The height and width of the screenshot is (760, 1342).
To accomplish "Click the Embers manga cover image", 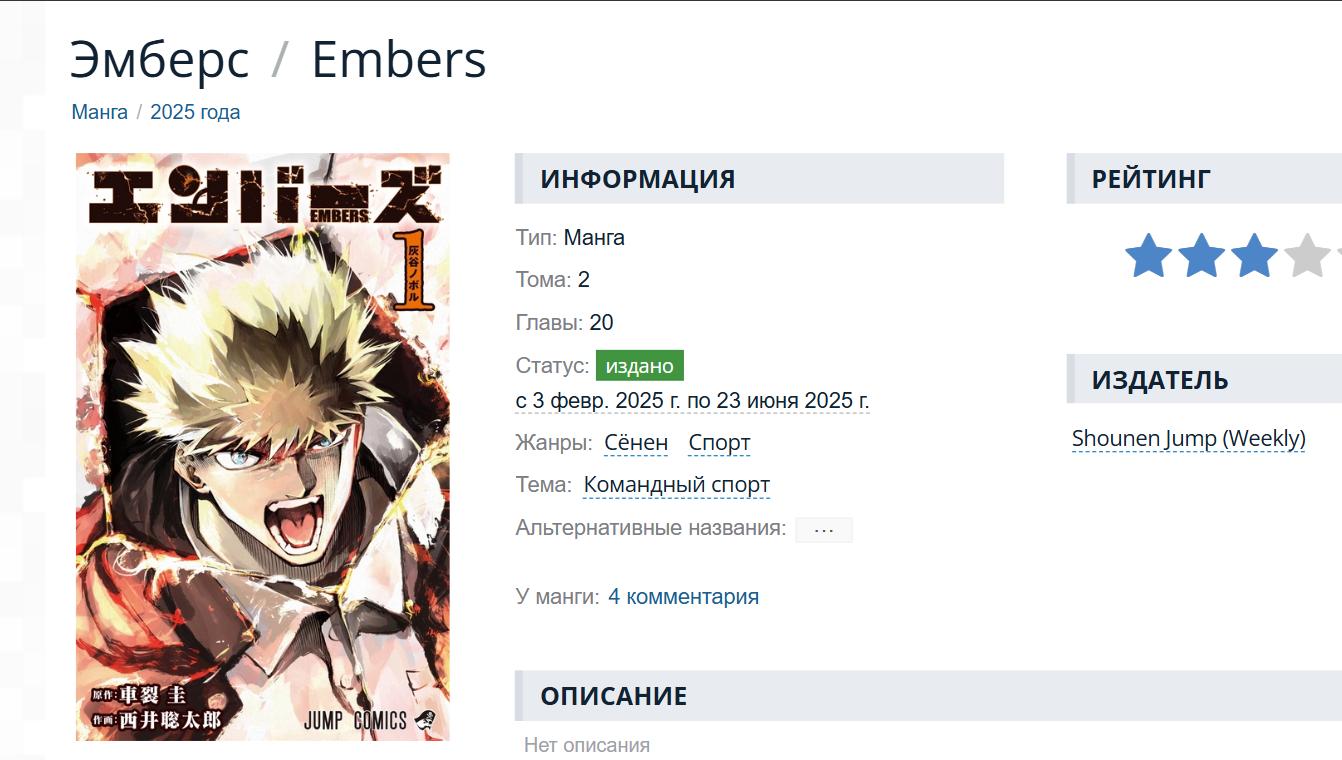I will click(263, 447).
